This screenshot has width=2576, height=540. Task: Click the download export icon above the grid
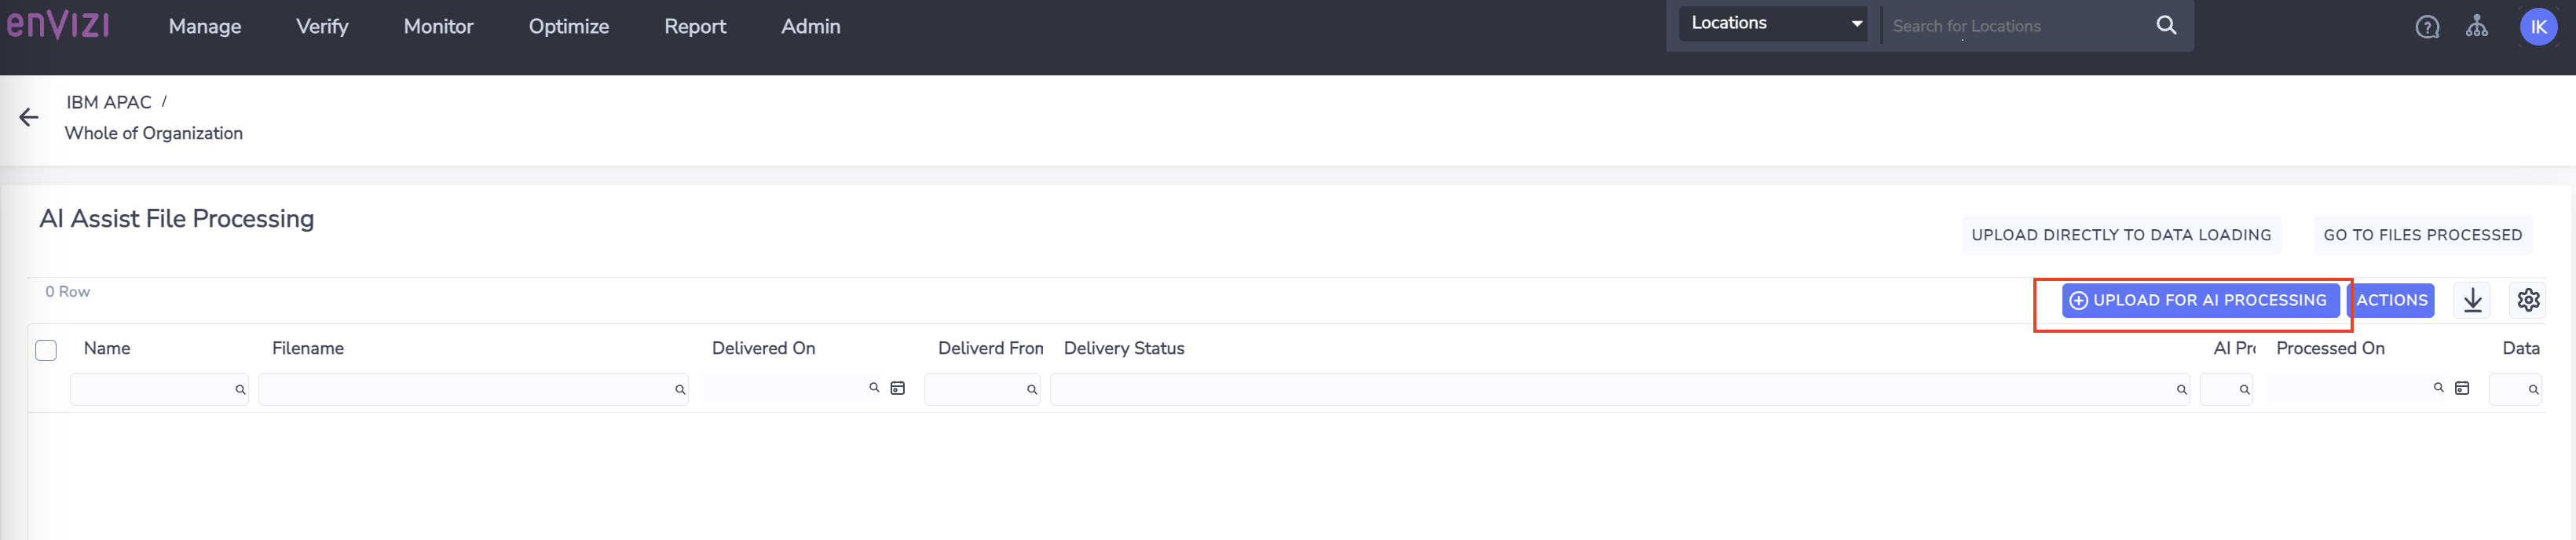(2473, 300)
